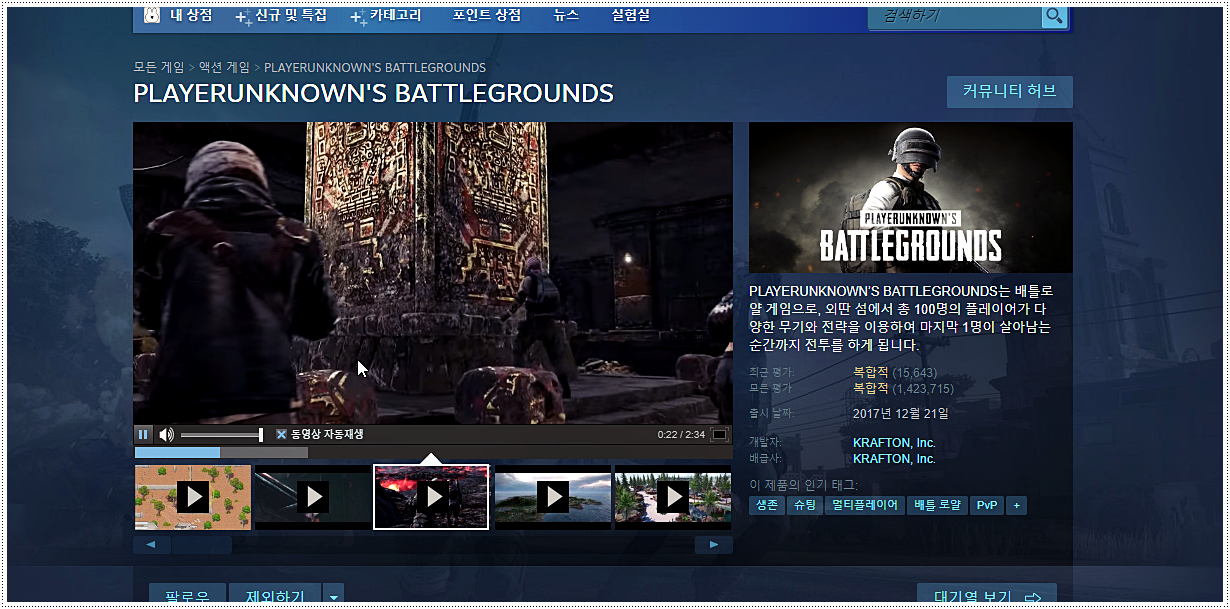1230x609 pixels.
Task: Play the second dark thumbnail video
Action: 312,497
